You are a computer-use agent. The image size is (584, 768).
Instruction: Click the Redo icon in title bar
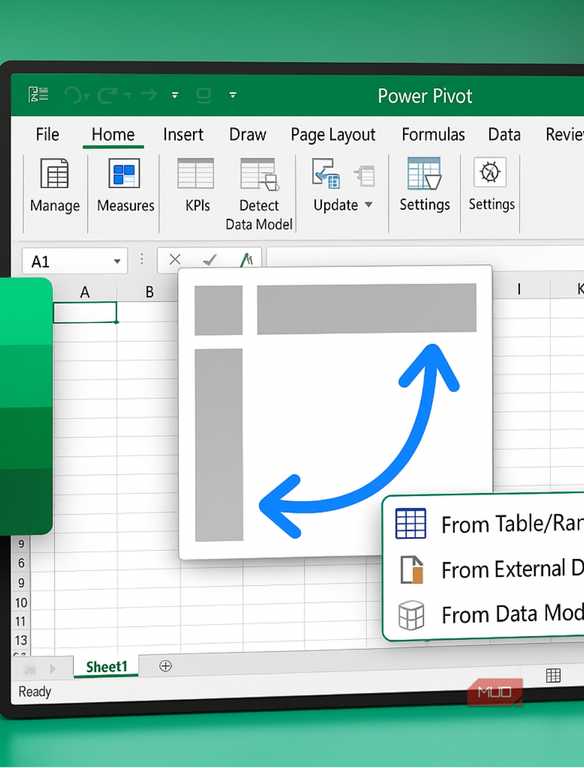coord(108,95)
